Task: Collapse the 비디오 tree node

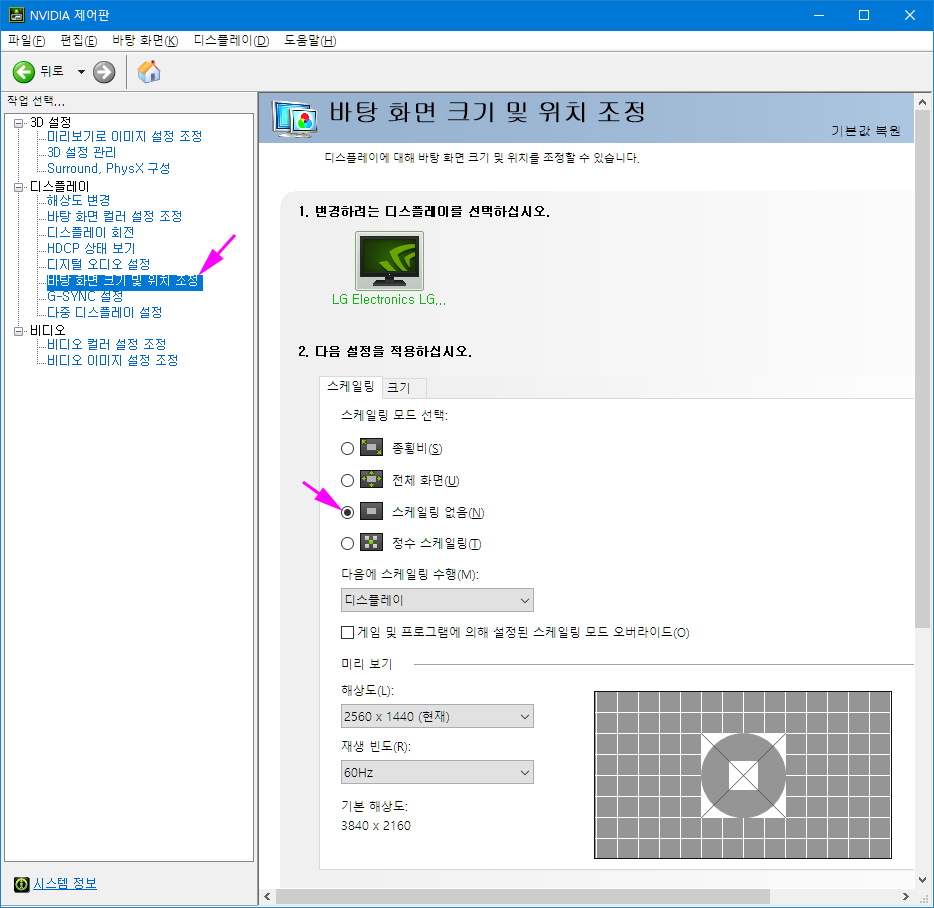Action: tap(18, 331)
